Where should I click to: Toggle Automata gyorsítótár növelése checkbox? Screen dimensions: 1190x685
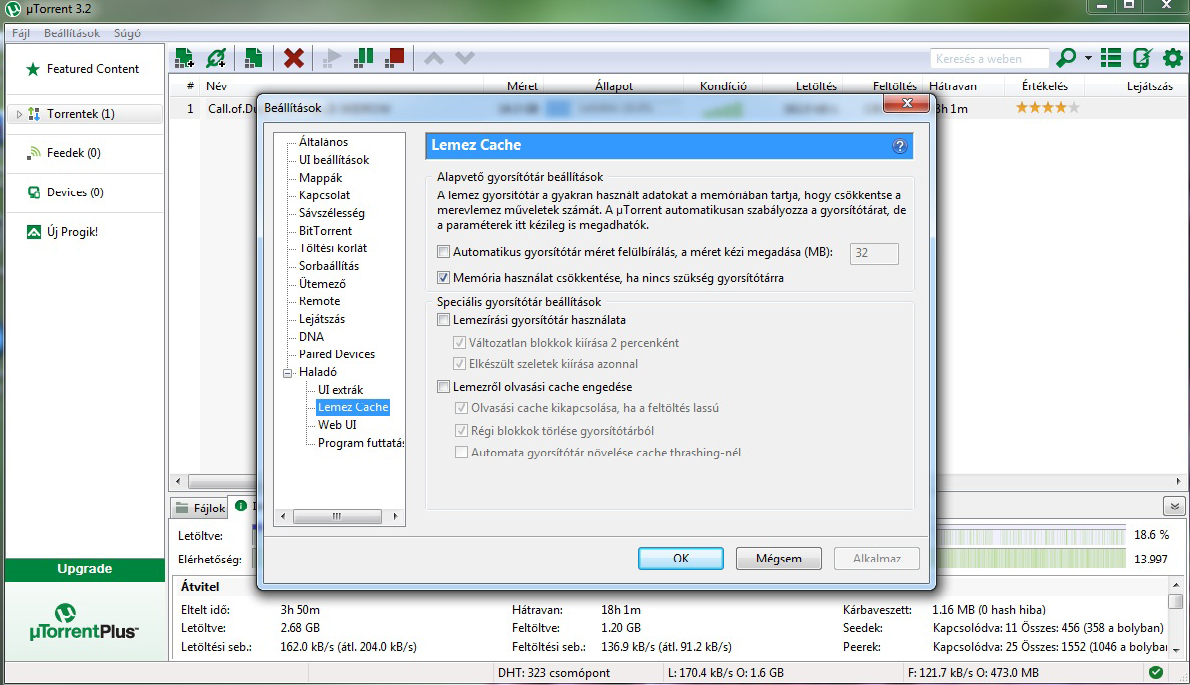coord(461,452)
